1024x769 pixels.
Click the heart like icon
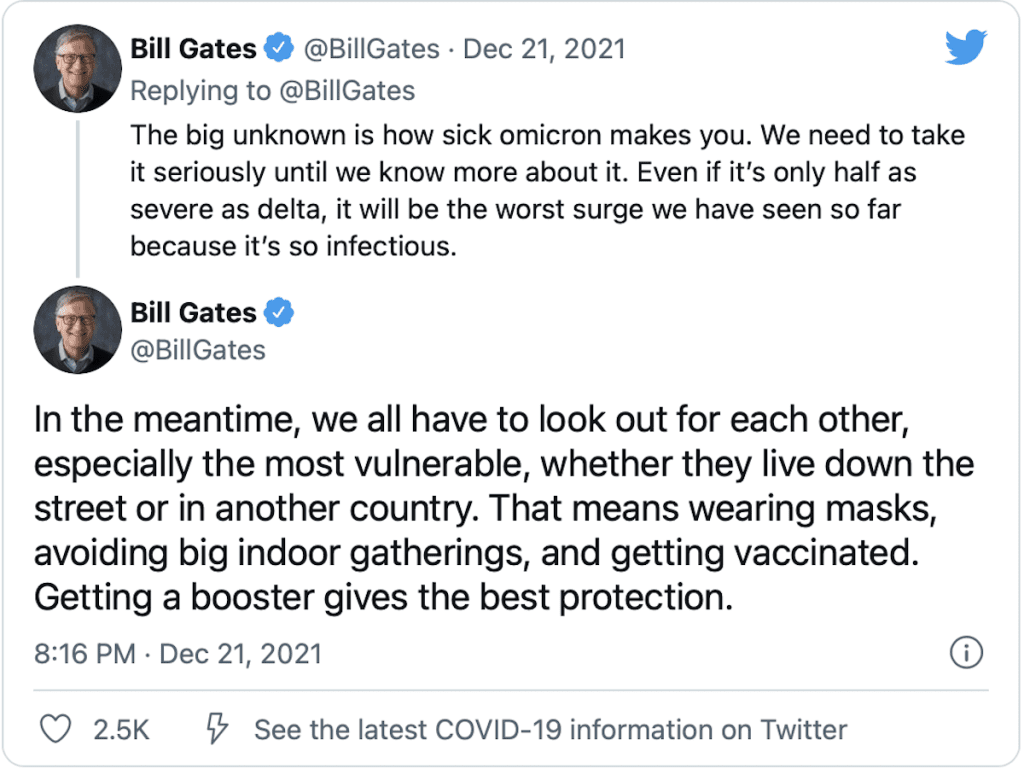56,729
